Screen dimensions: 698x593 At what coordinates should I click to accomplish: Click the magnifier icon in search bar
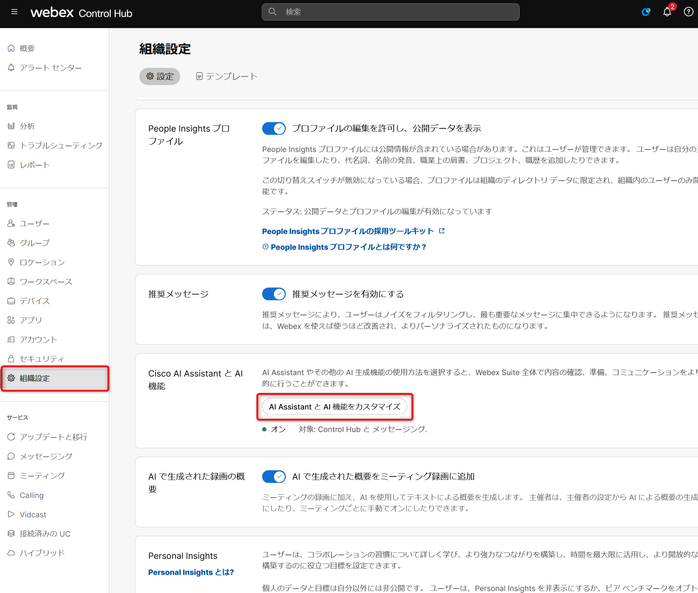click(x=272, y=12)
